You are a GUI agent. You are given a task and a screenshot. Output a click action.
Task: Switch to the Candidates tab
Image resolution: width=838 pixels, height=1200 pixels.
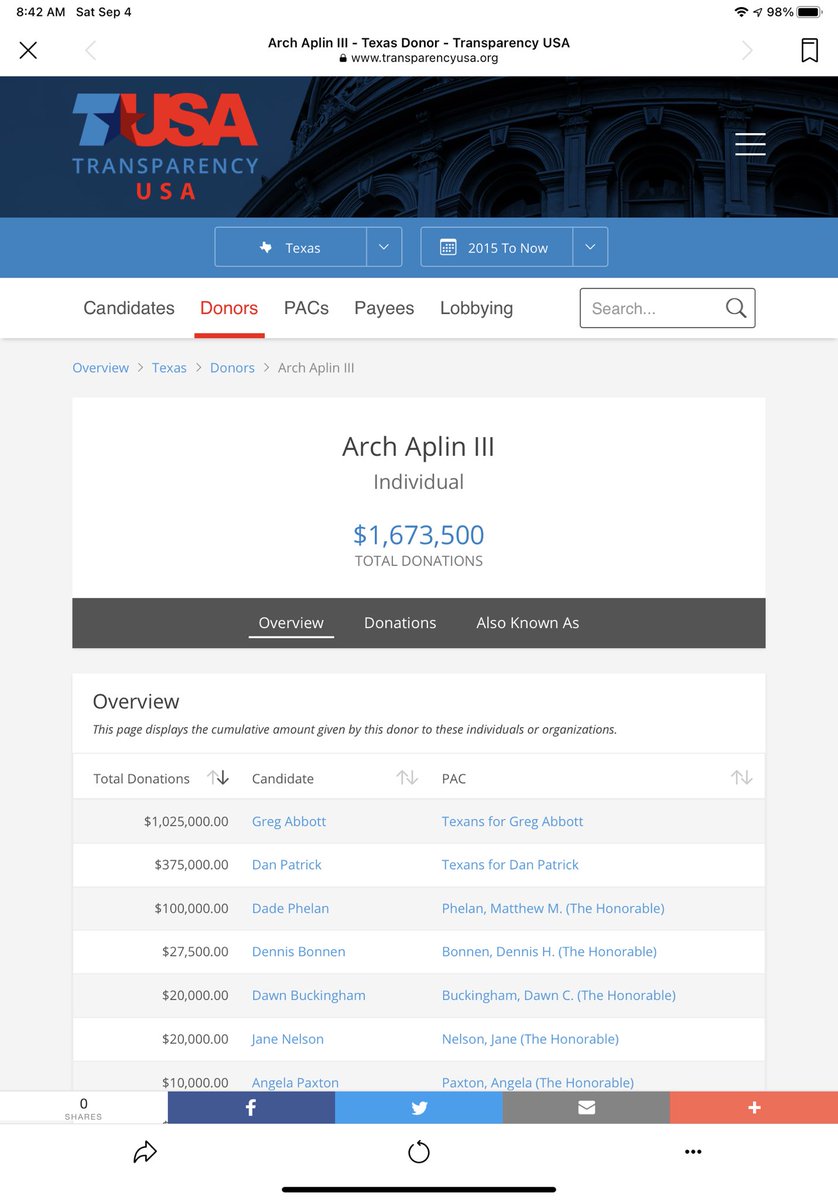(x=129, y=308)
